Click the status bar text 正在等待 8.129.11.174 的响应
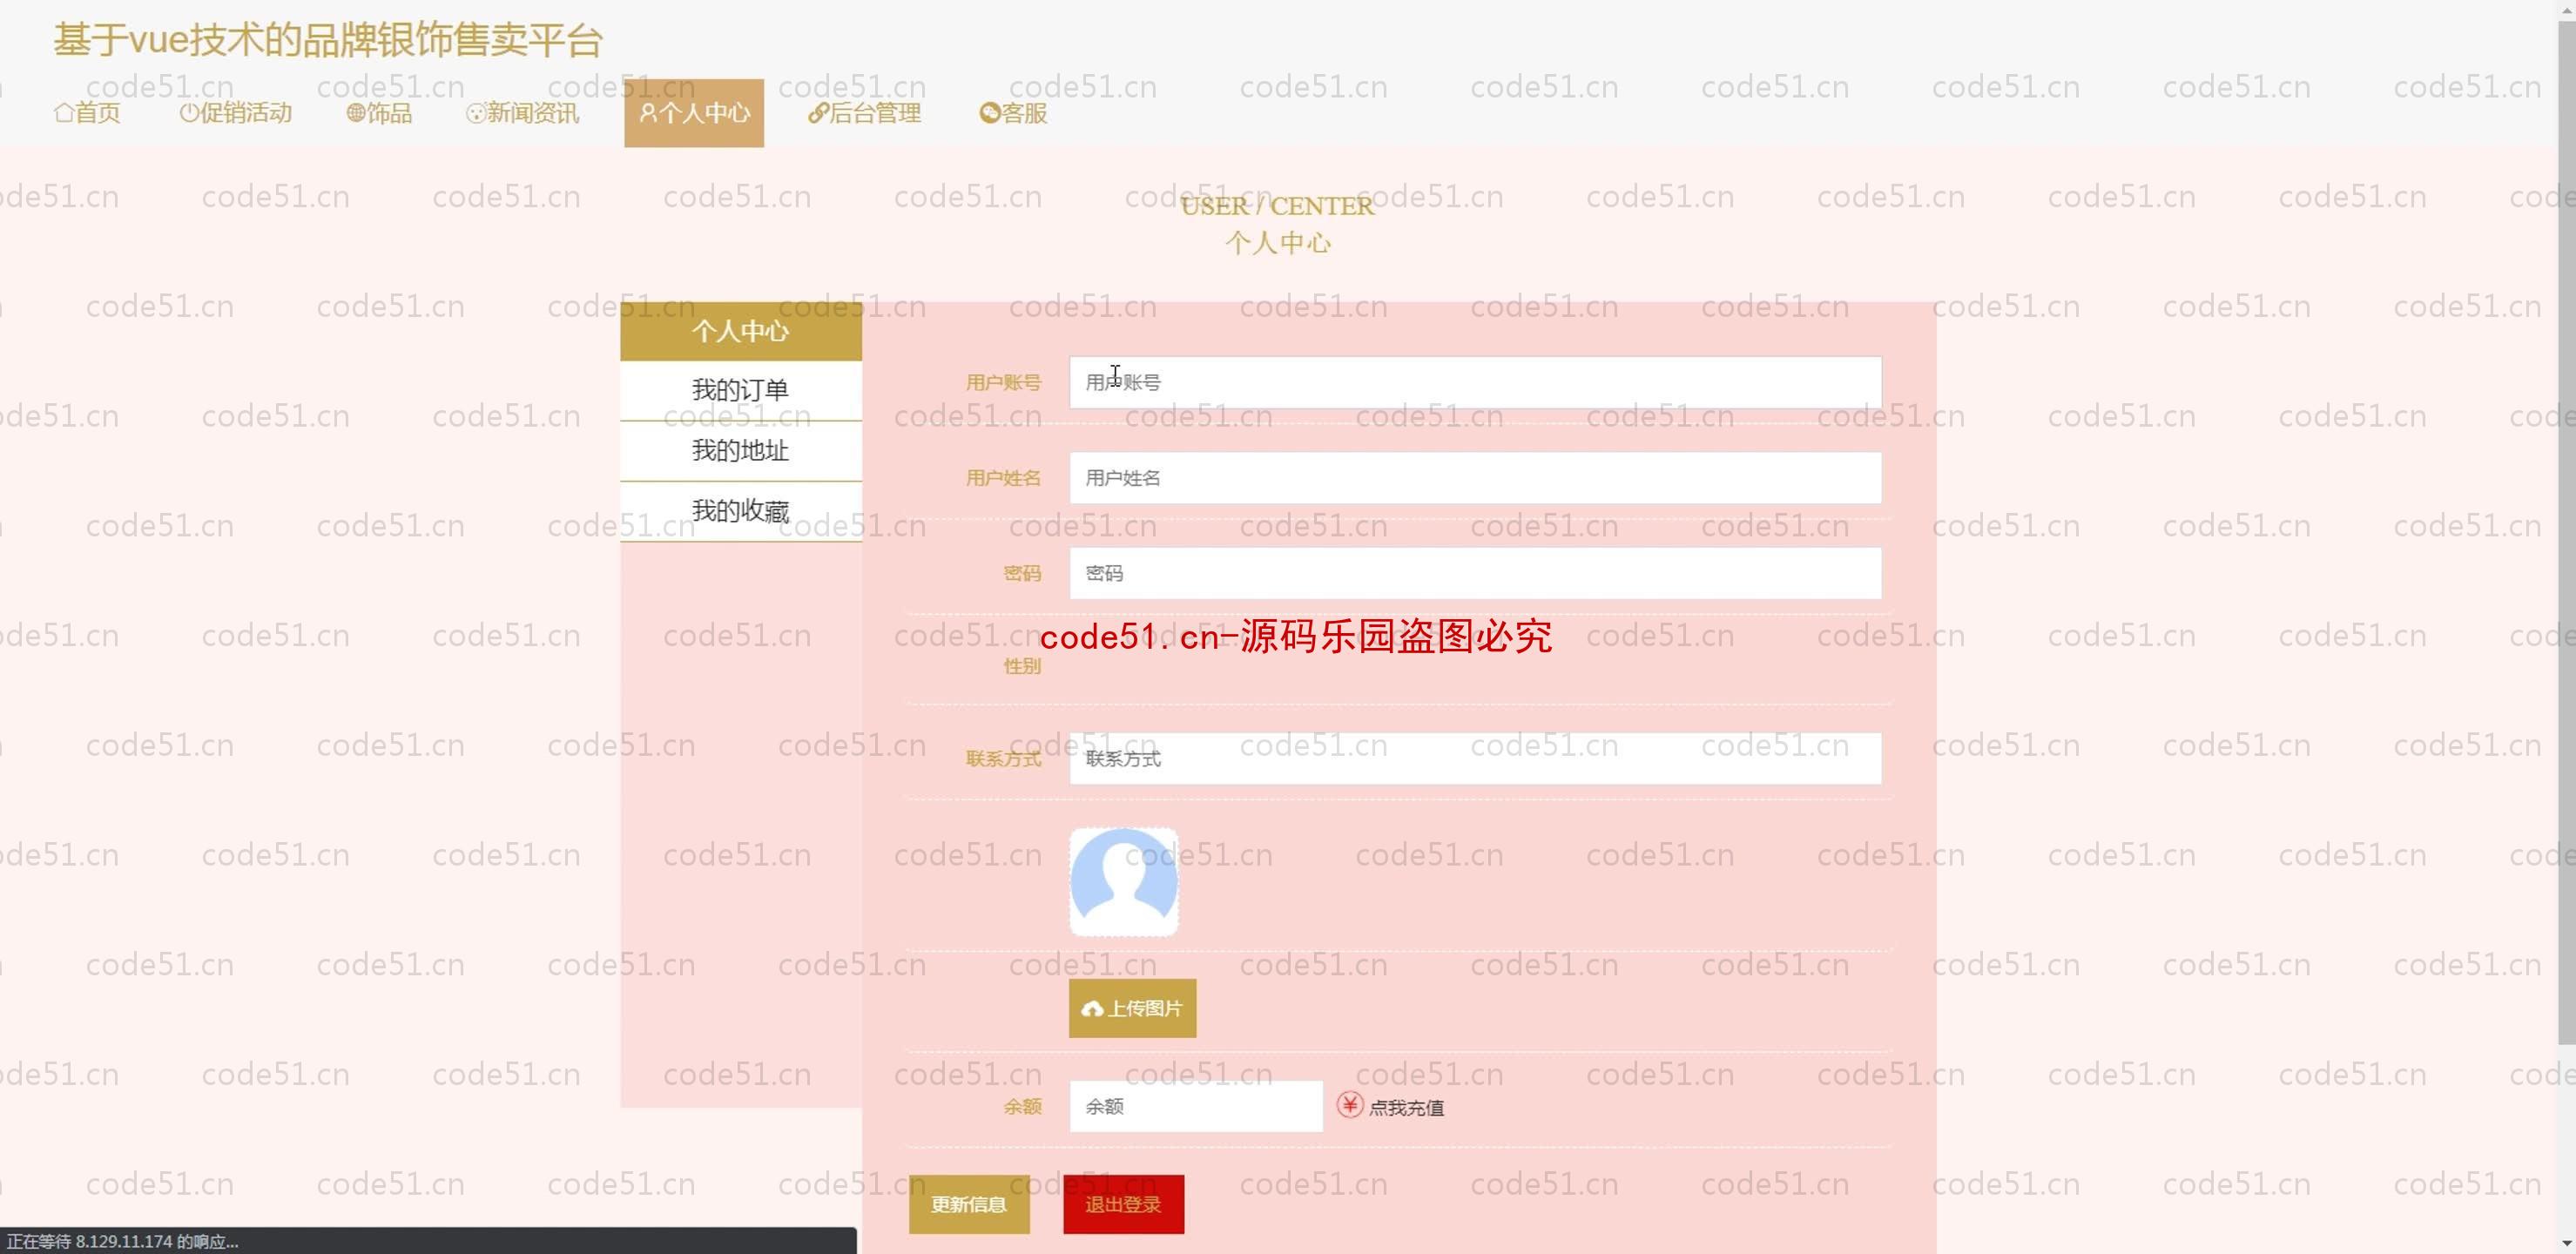This screenshot has height=1254, width=2576. tap(122, 1241)
